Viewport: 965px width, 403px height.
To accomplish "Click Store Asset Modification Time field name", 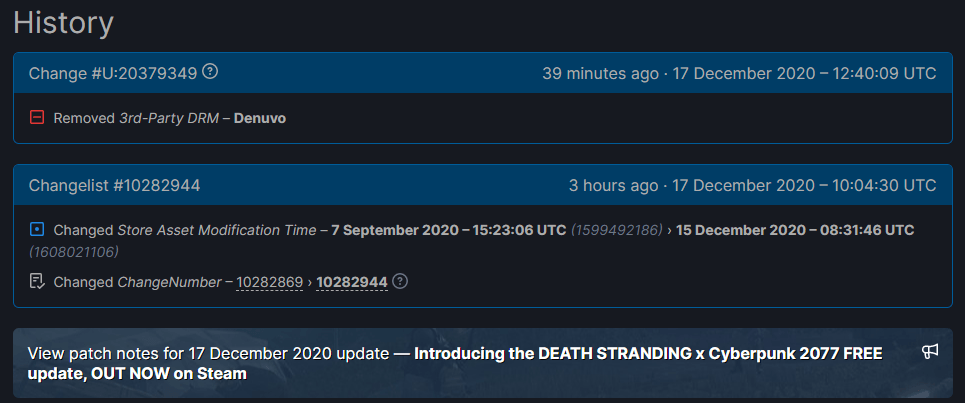I will (216, 229).
